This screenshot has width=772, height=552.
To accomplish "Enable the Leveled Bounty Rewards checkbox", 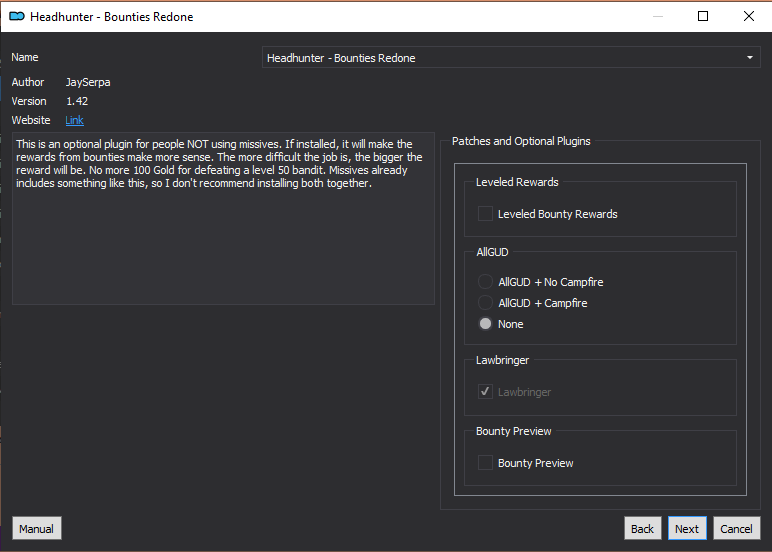I will point(485,214).
